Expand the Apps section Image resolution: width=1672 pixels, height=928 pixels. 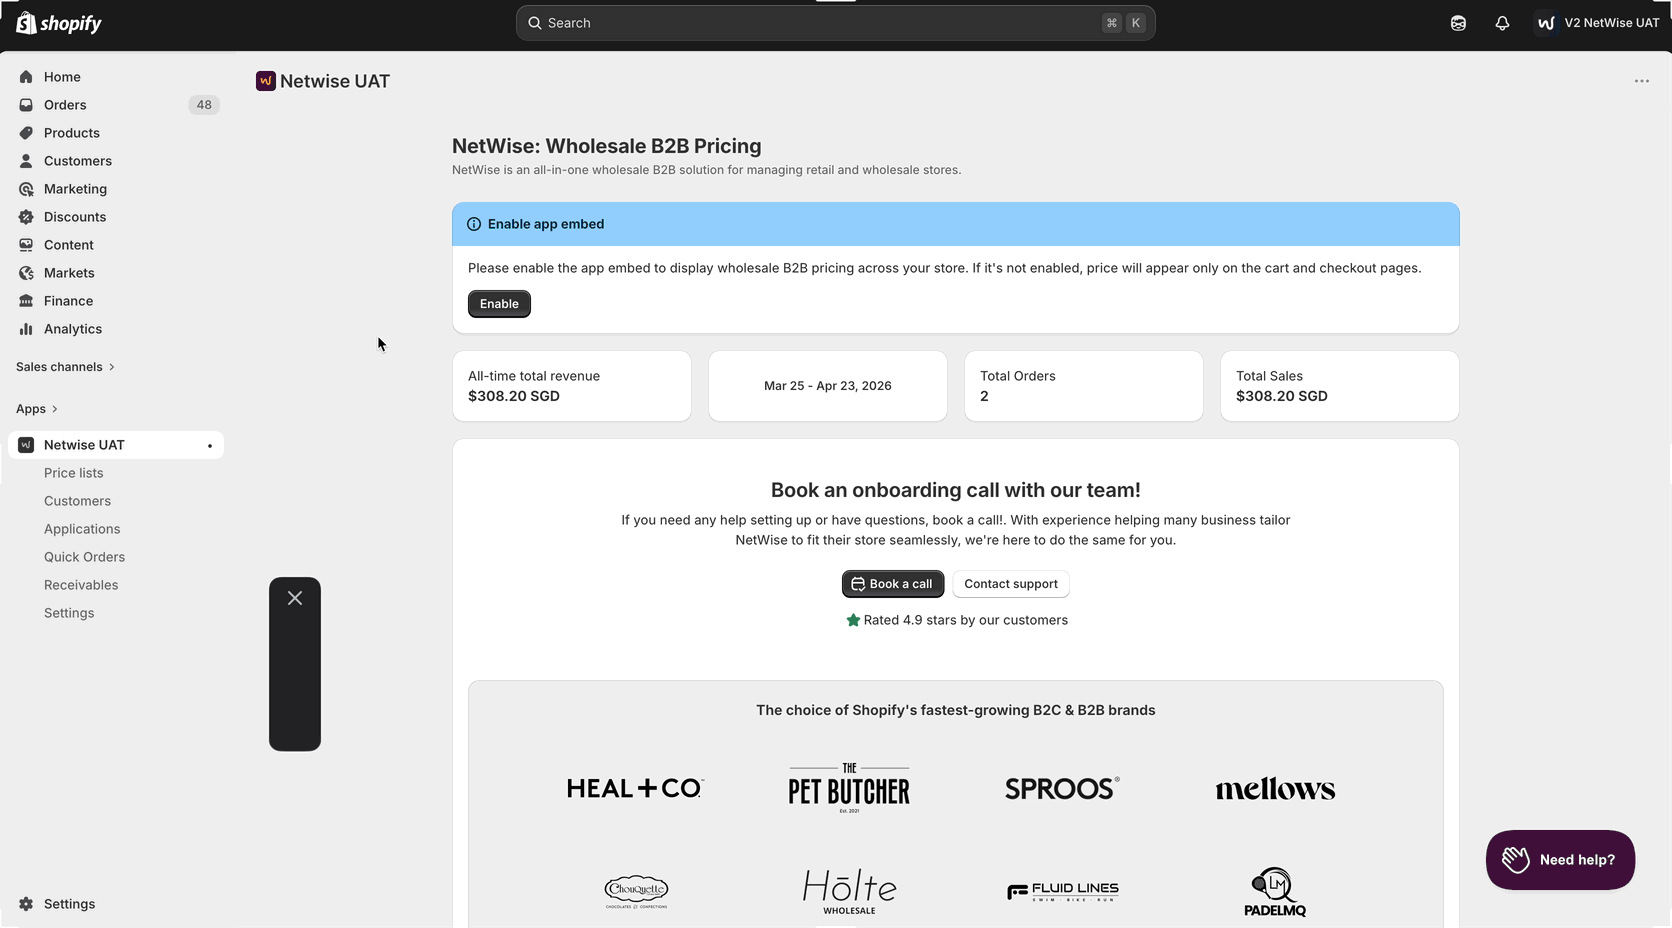37,409
